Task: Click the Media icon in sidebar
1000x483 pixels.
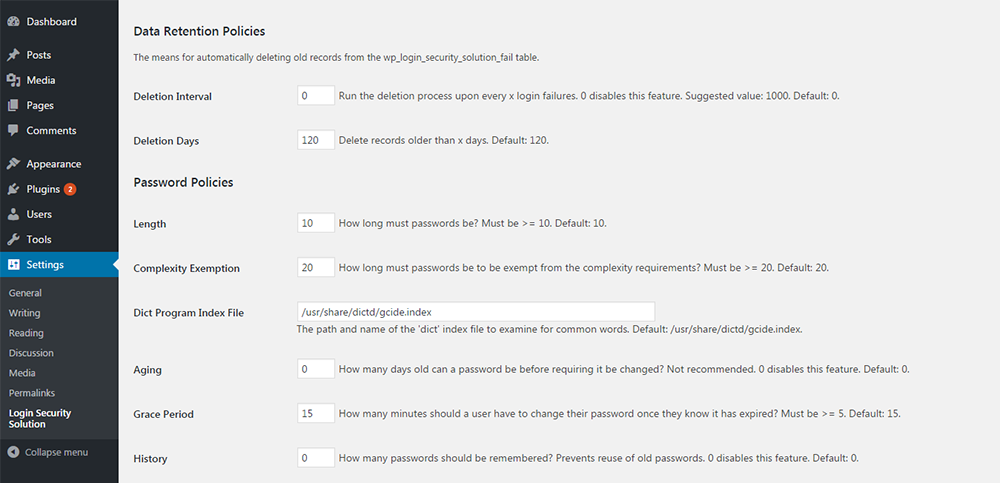Action: coord(13,80)
